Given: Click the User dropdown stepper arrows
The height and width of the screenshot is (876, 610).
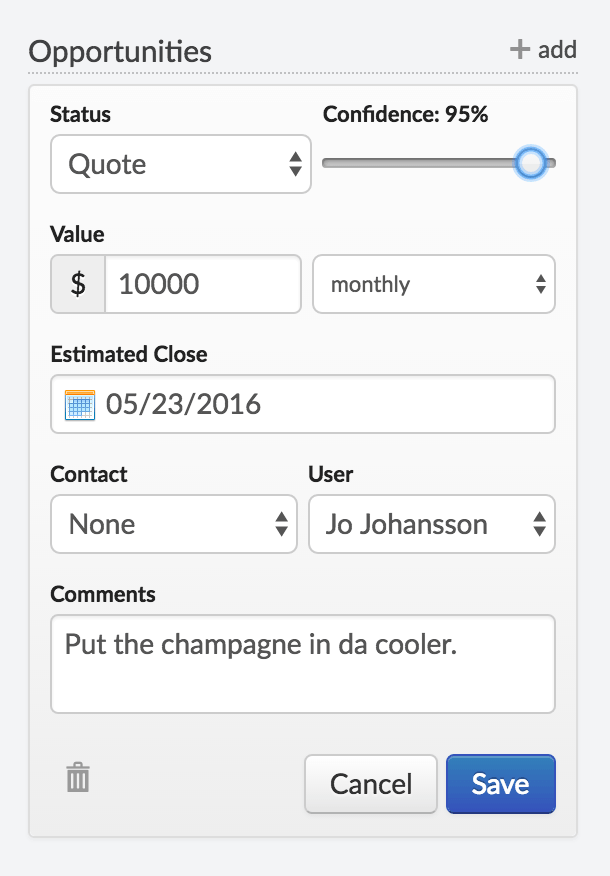Looking at the screenshot, I should click(540, 523).
